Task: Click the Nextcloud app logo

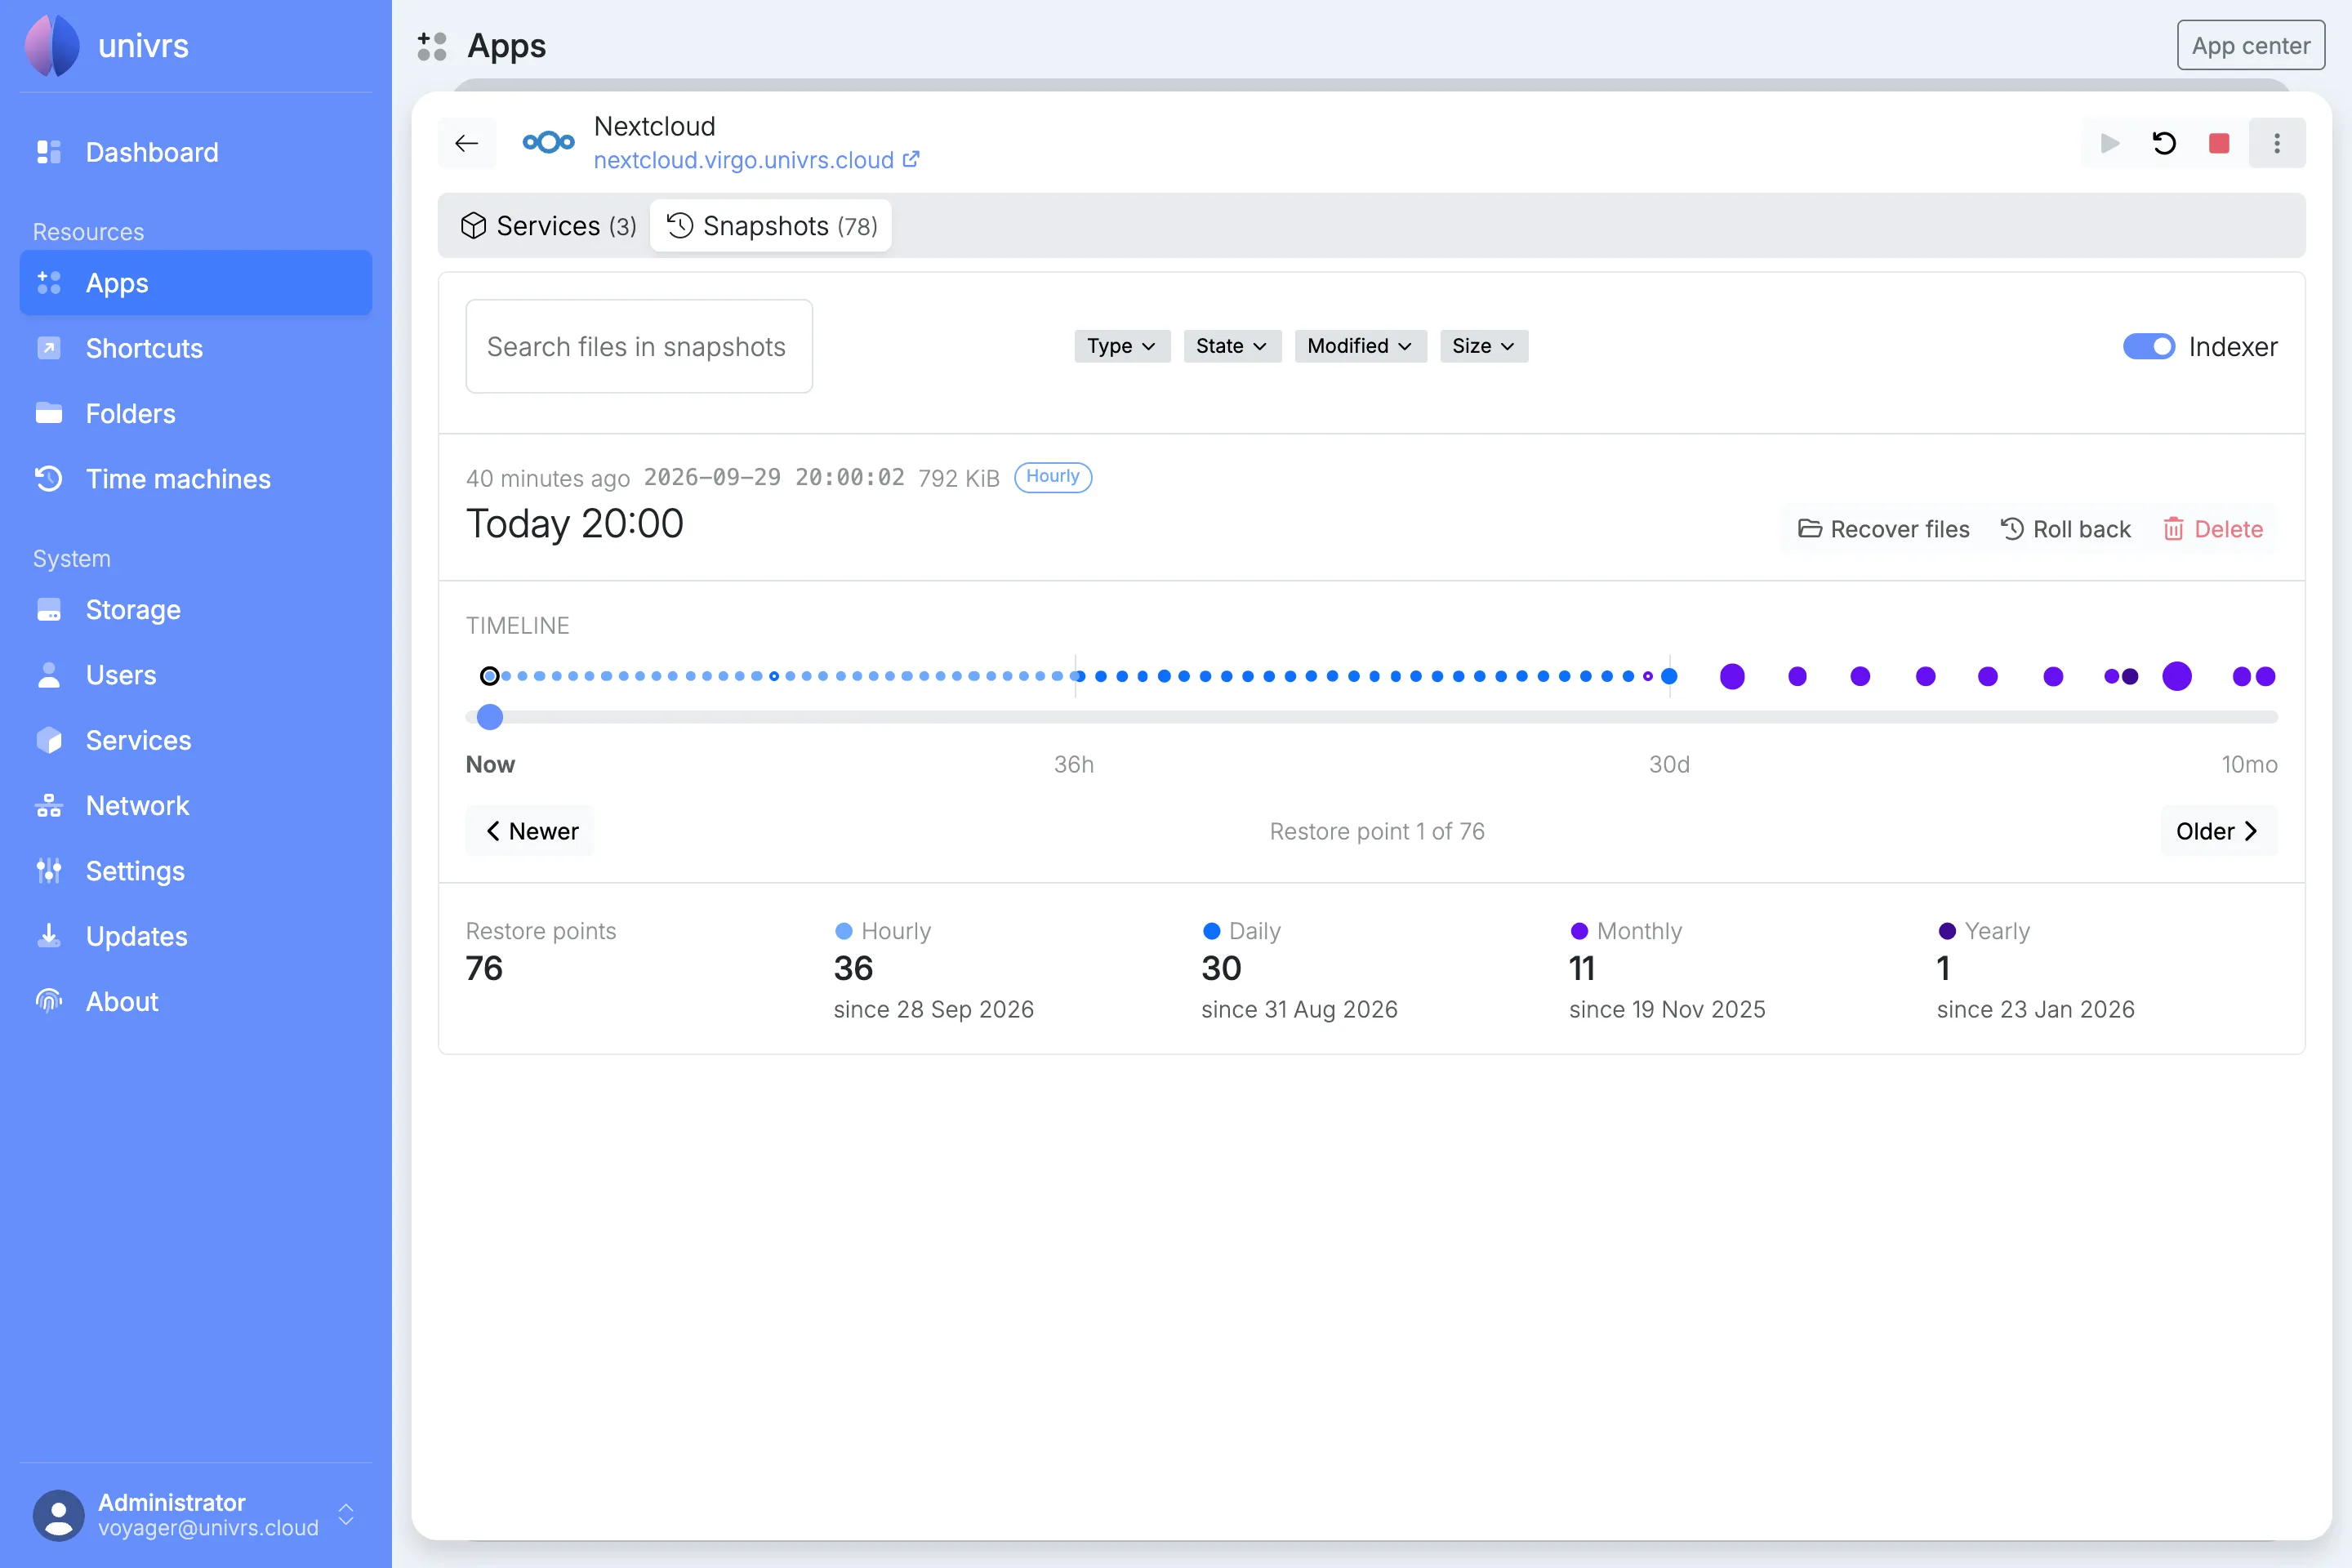Action: click(x=548, y=143)
